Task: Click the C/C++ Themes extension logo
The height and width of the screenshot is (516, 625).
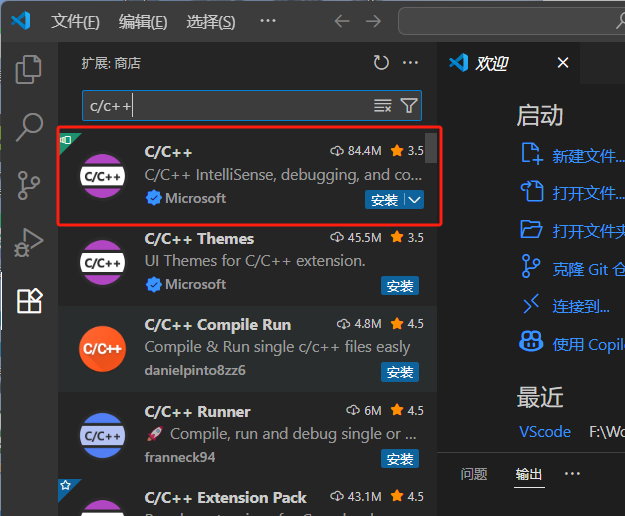Action: (102, 262)
